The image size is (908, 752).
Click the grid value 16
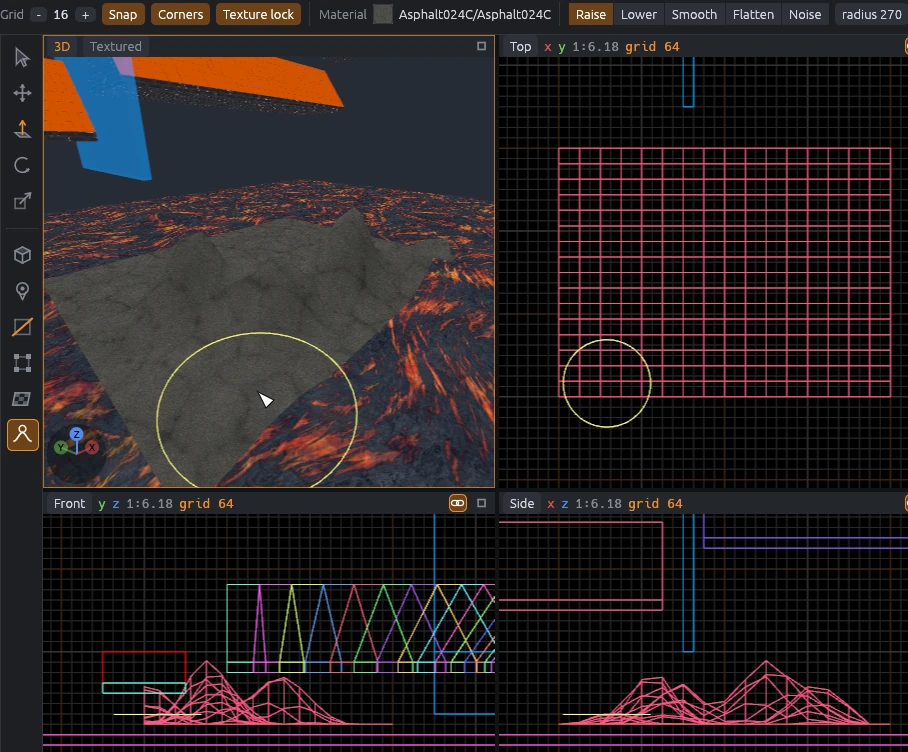(x=61, y=14)
